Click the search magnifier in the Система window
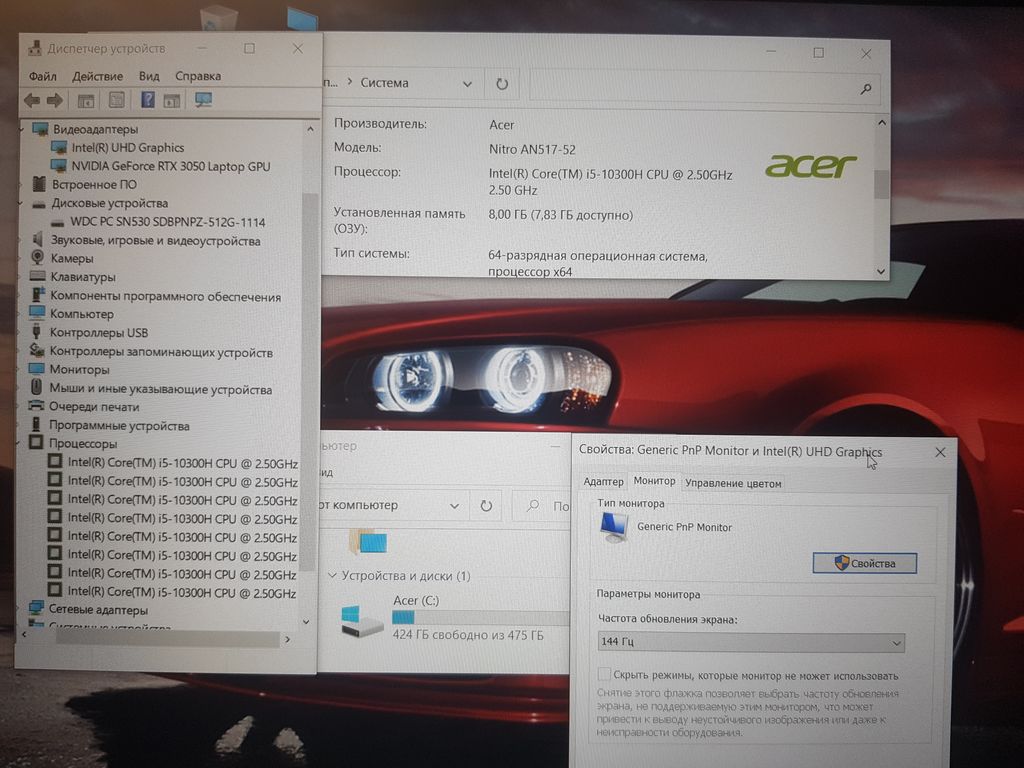The width and height of the screenshot is (1024, 768). point(866,89)
